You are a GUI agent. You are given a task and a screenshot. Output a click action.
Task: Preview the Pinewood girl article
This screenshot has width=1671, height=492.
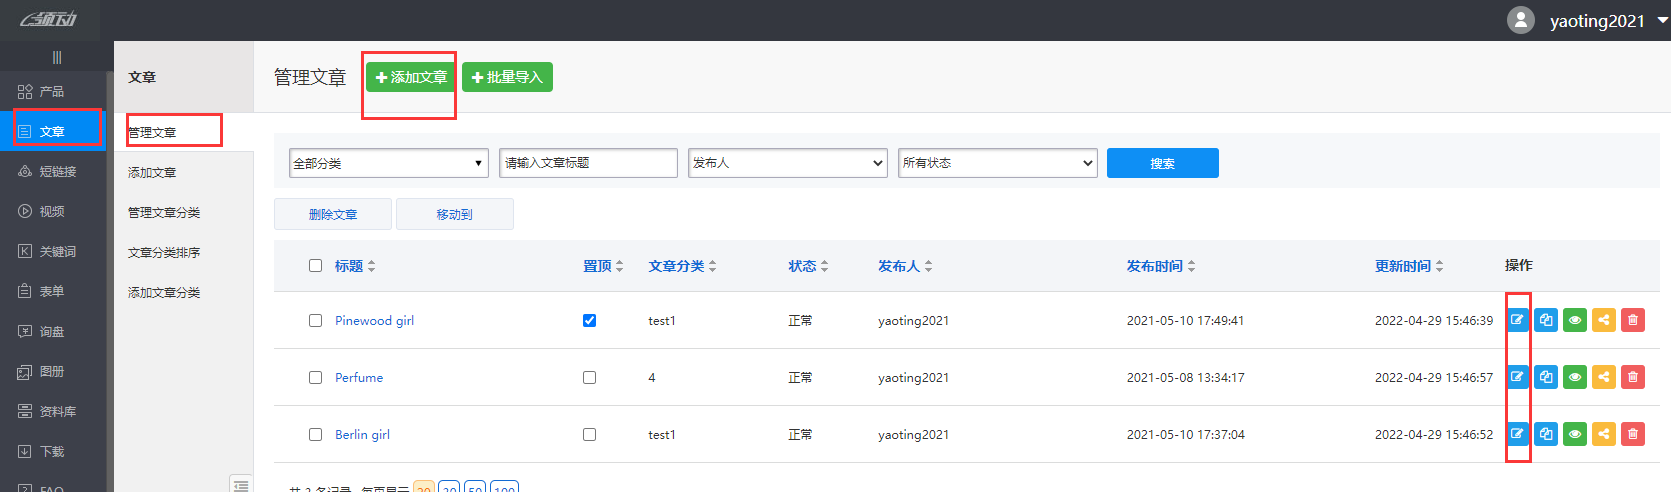[1575, 320]
